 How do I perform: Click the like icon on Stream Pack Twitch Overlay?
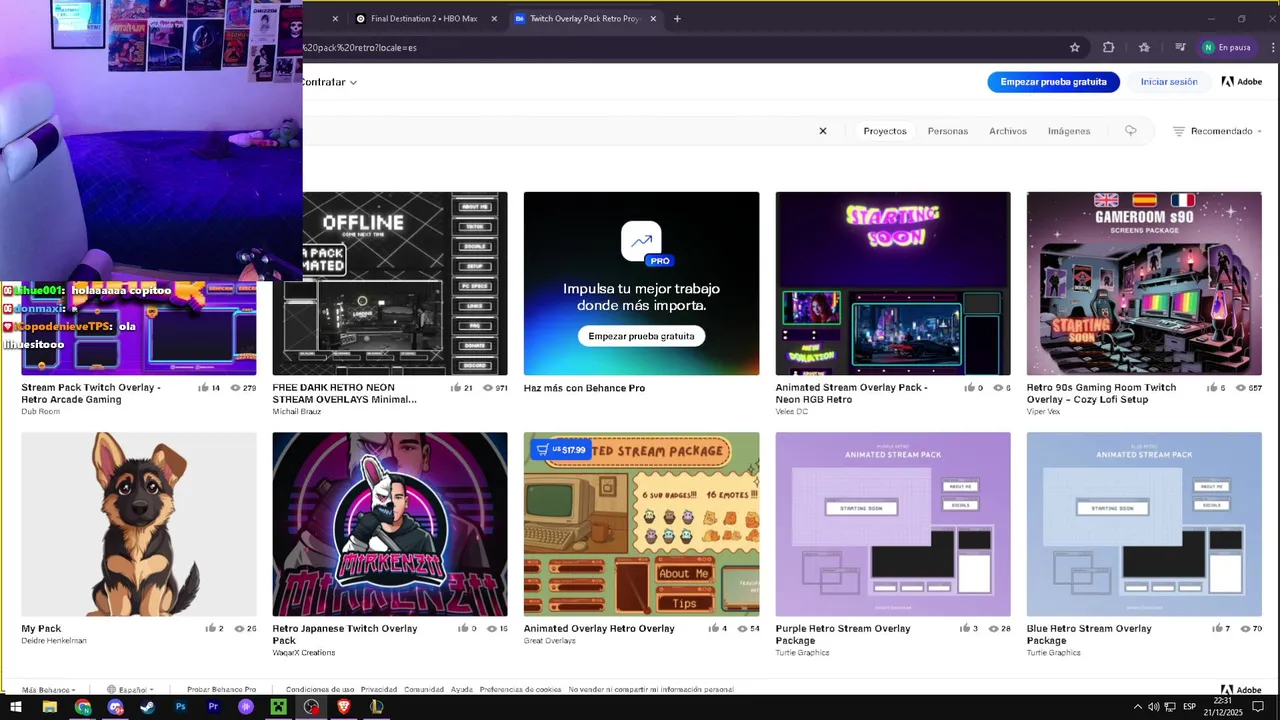(x=204, y=388)
